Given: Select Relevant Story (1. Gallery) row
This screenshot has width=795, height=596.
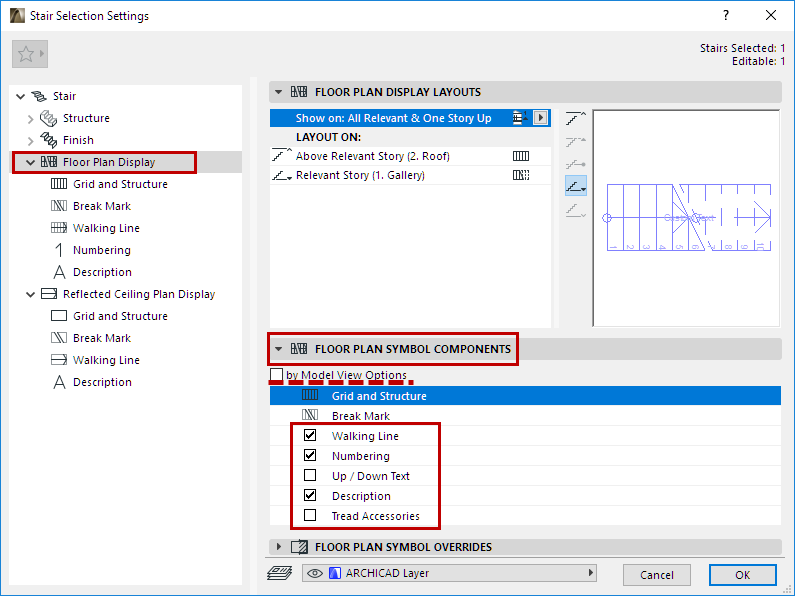Looking at the screenshot, I should pos(410,175).
